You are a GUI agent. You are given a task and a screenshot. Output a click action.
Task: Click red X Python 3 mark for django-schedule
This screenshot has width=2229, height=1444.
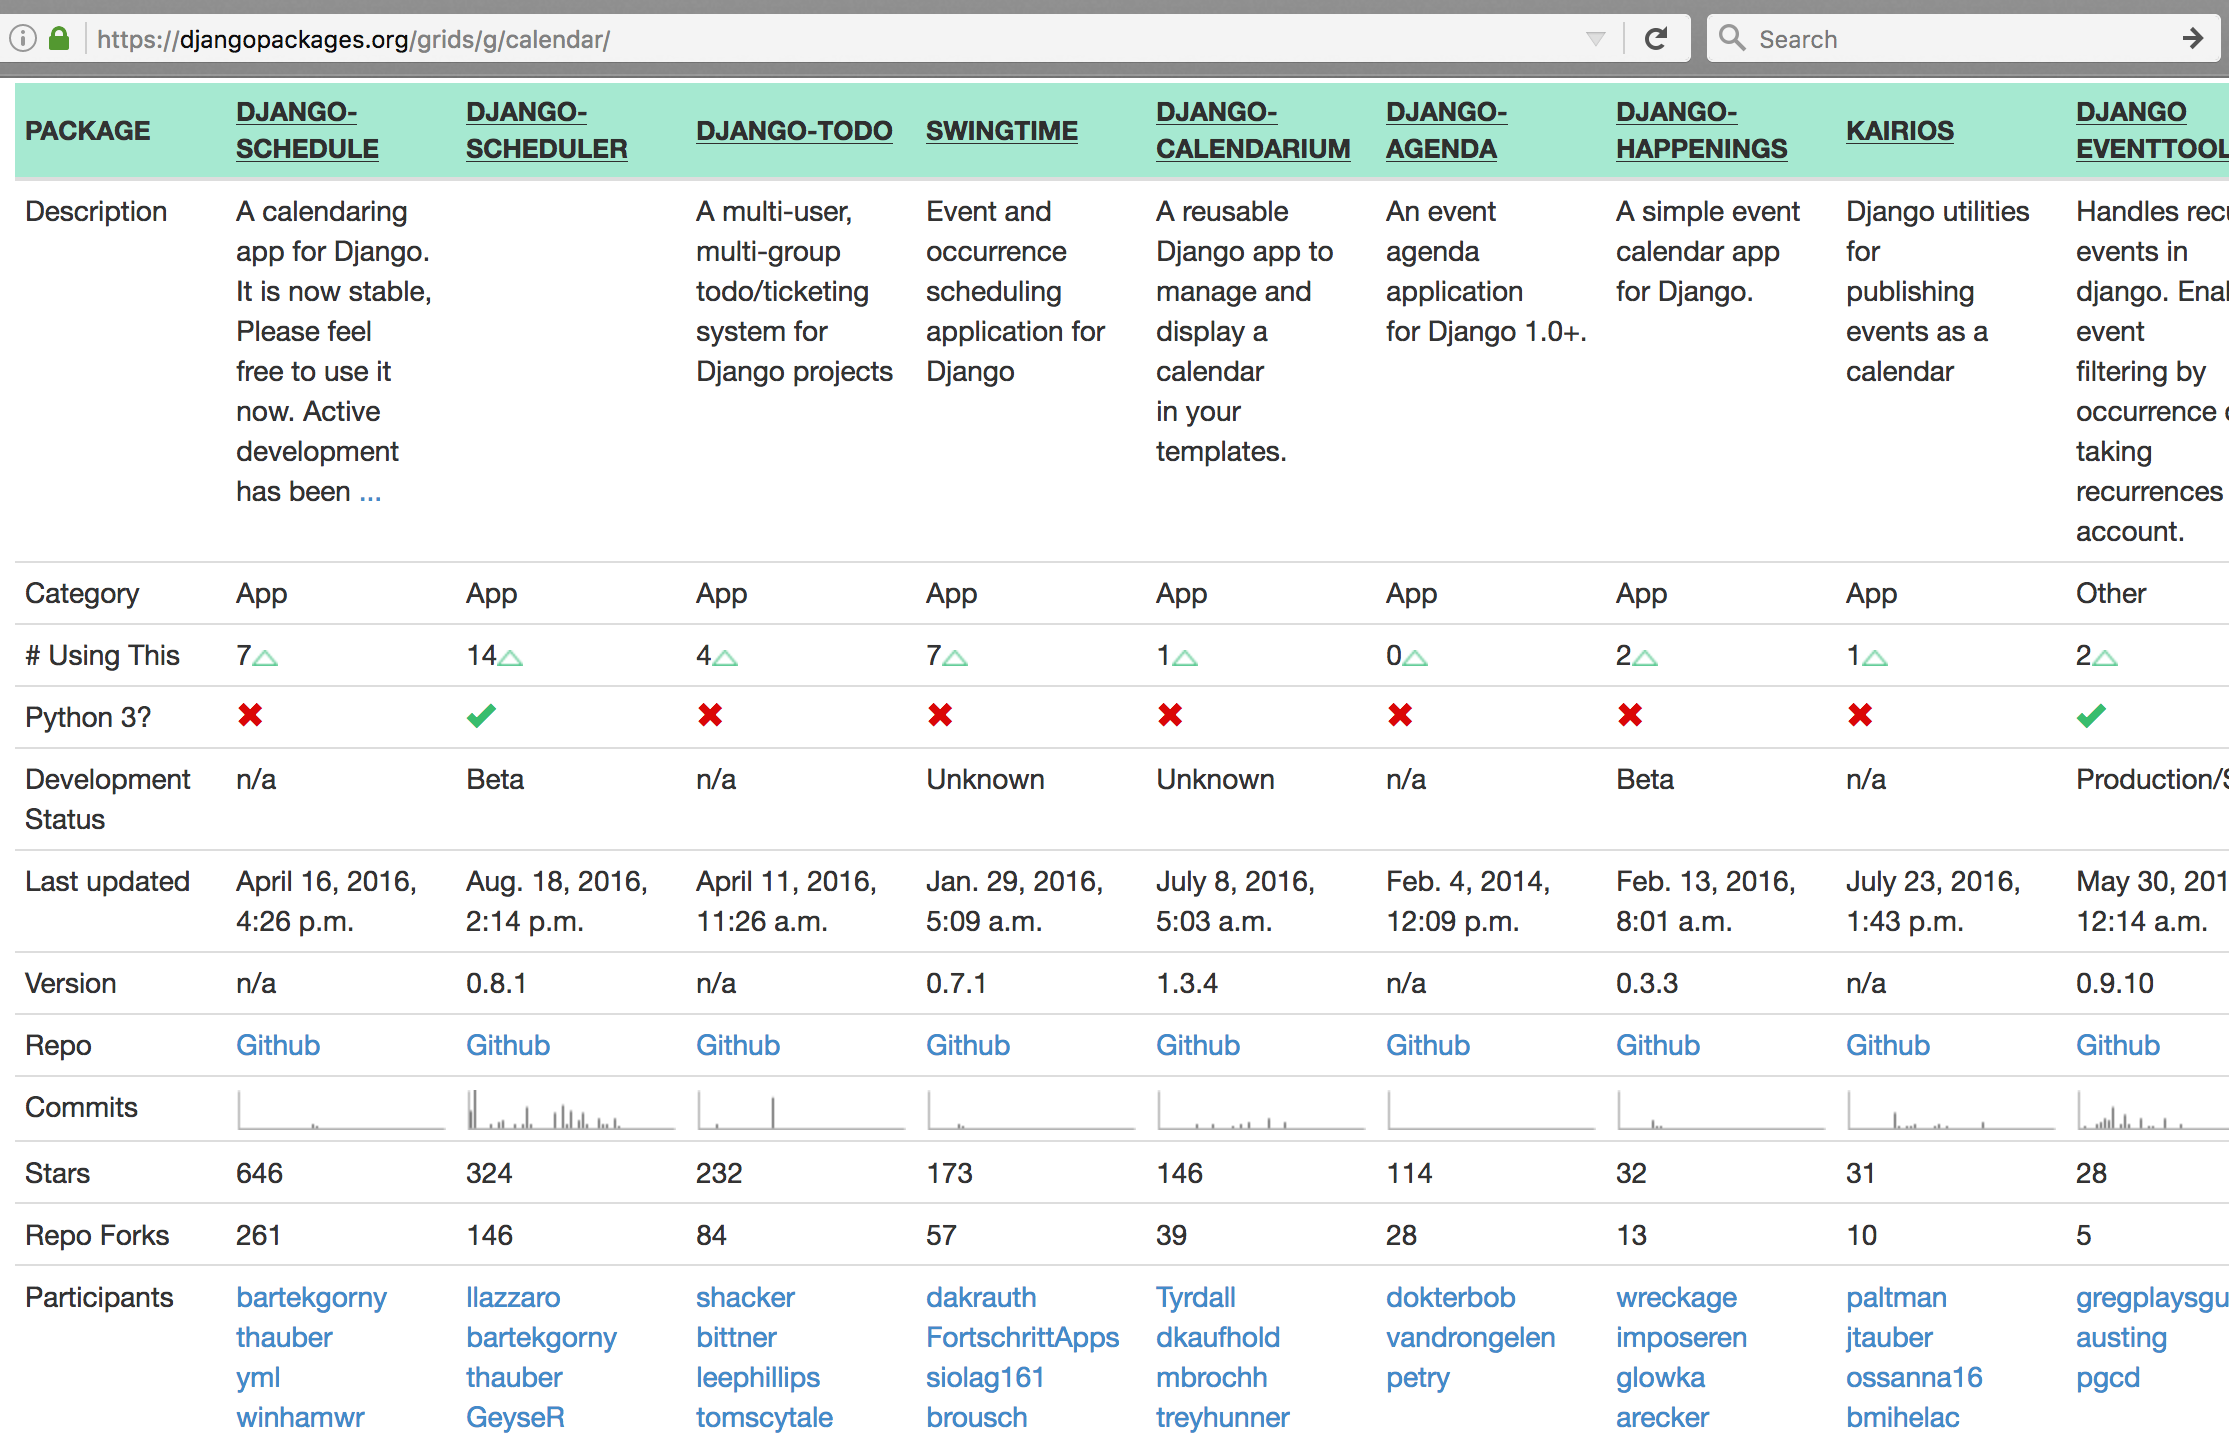pyautogui.click(x=250, y=715)
